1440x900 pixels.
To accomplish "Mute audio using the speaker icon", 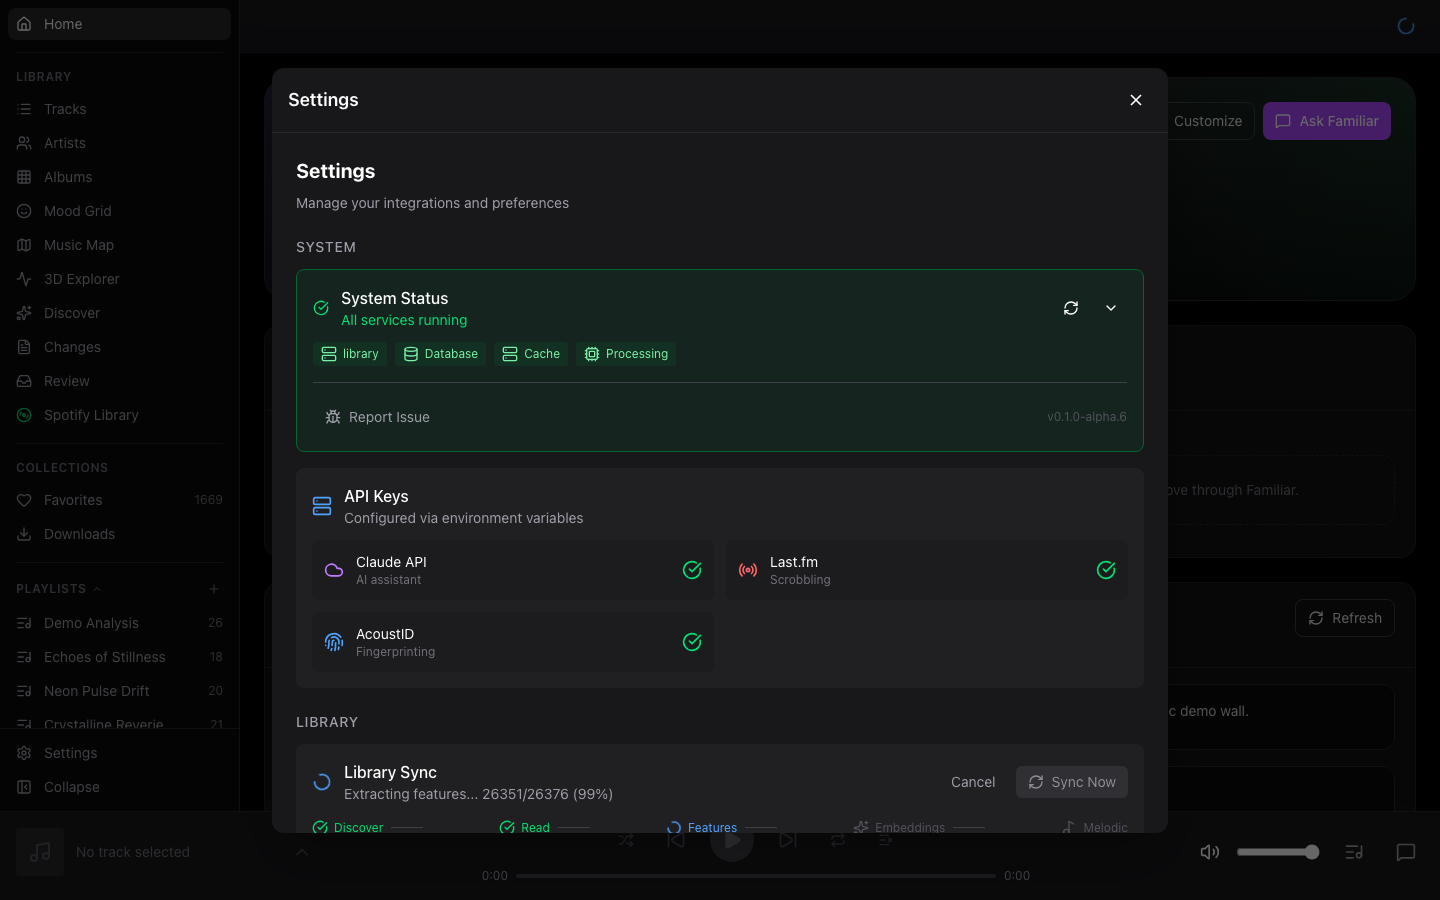I will coord(1209,852).
